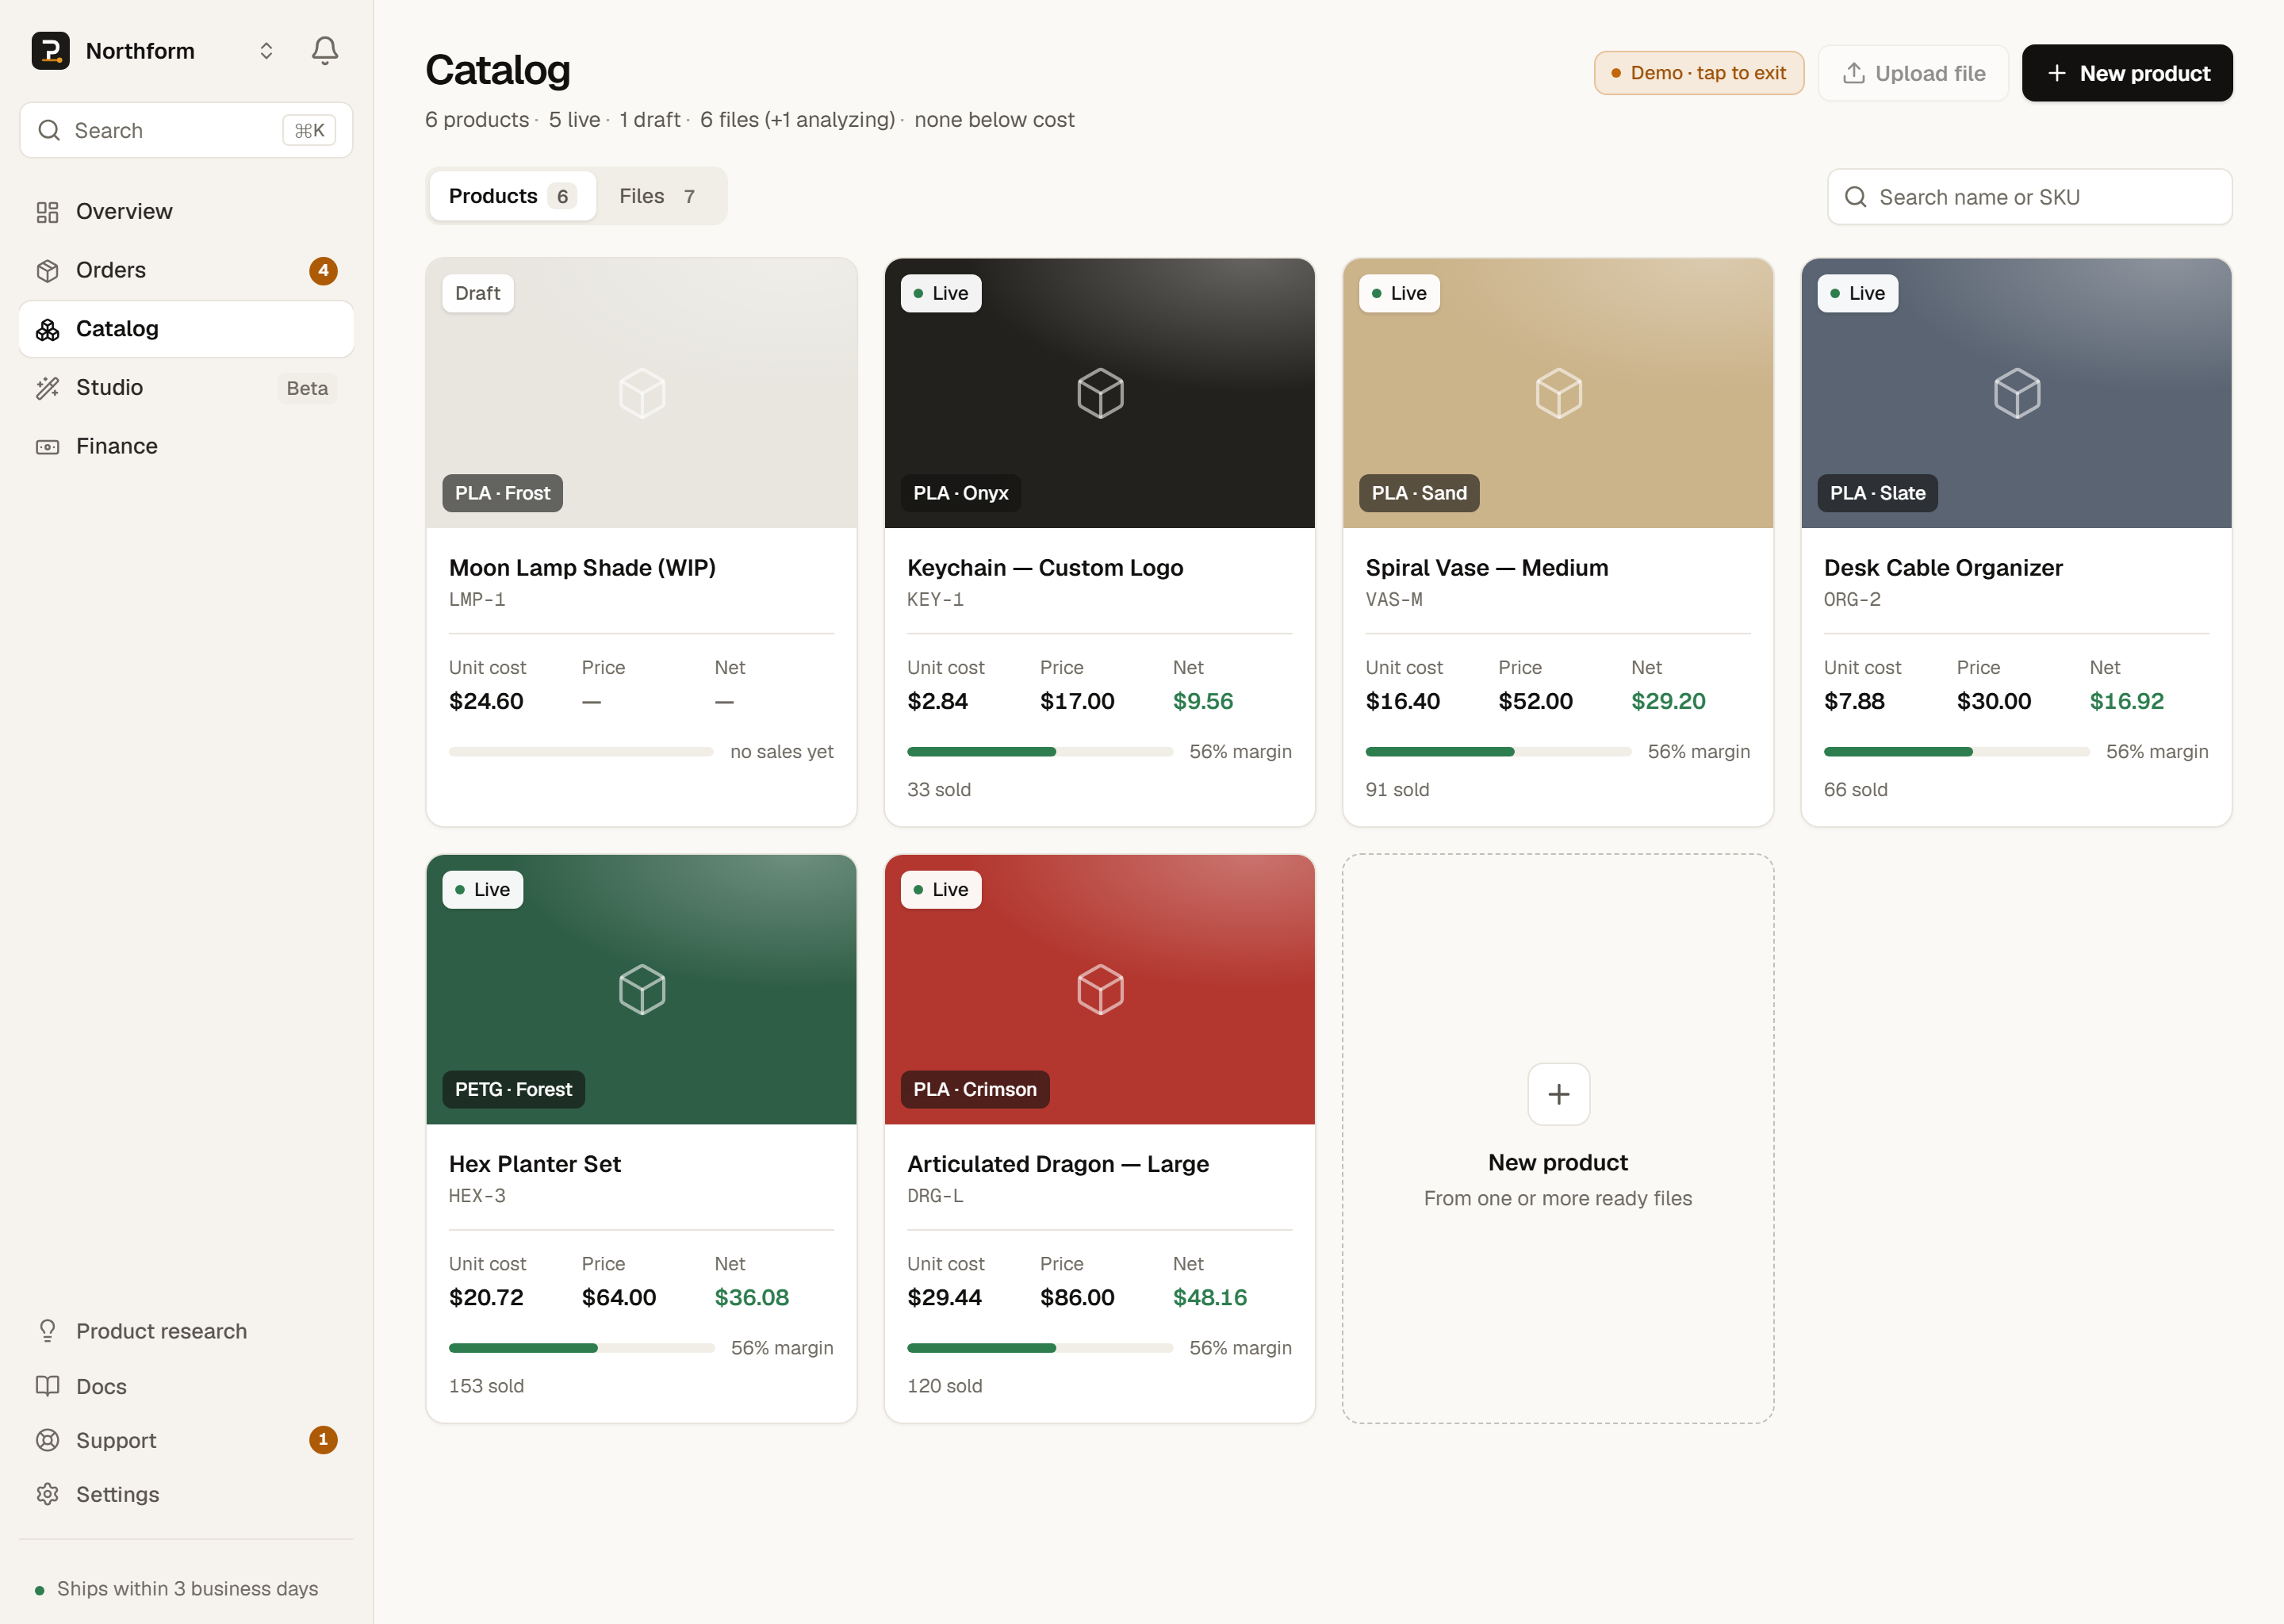Click 'Ships within 3 business days' status

tap(177, 1589)
